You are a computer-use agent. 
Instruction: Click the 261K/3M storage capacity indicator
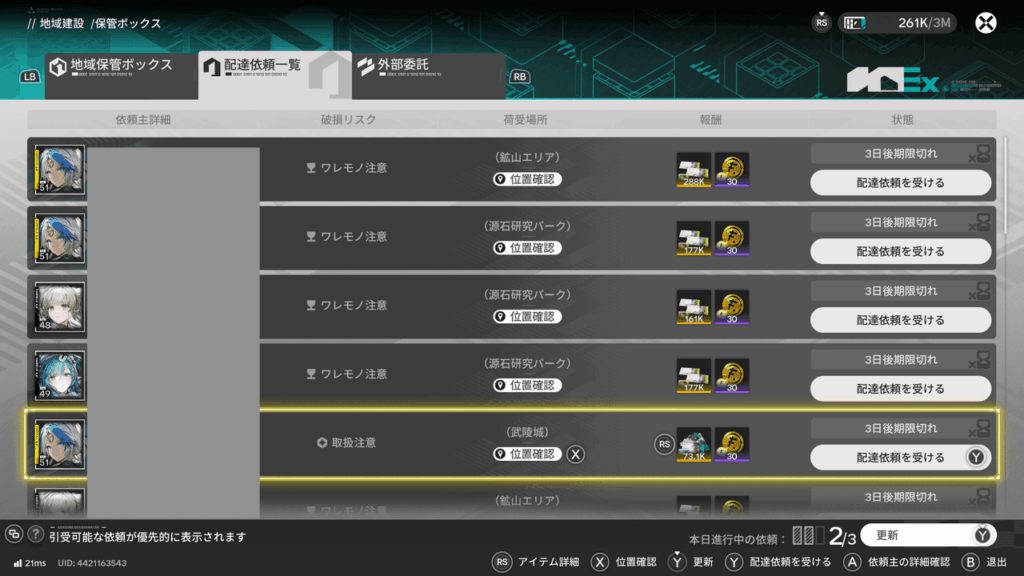(x=898, y=23)
